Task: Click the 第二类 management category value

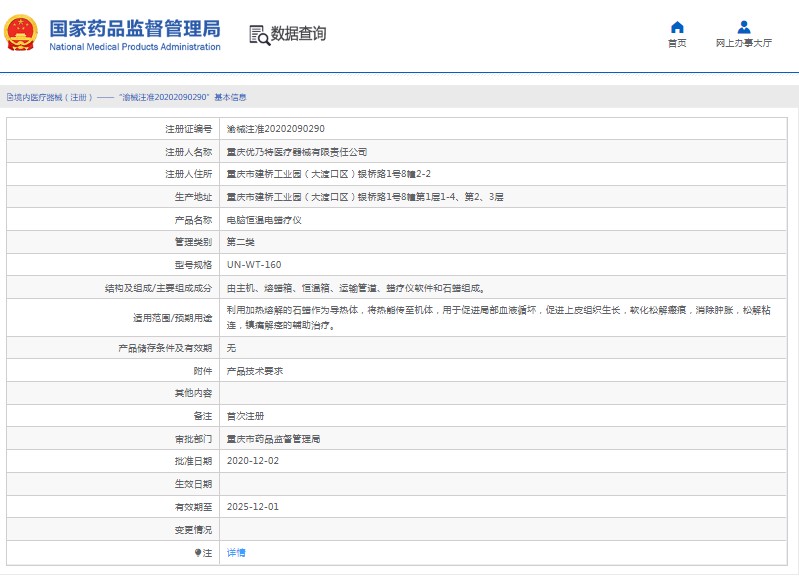Action: pos(241,242)
